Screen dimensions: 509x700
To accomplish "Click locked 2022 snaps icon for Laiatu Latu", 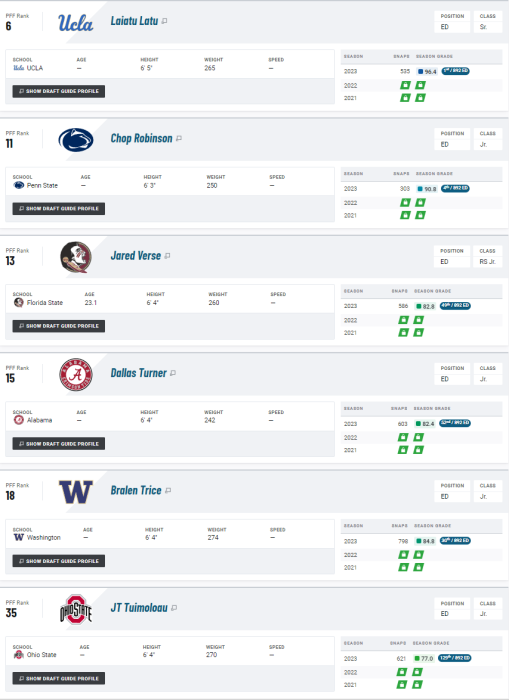I will [405, 85].
